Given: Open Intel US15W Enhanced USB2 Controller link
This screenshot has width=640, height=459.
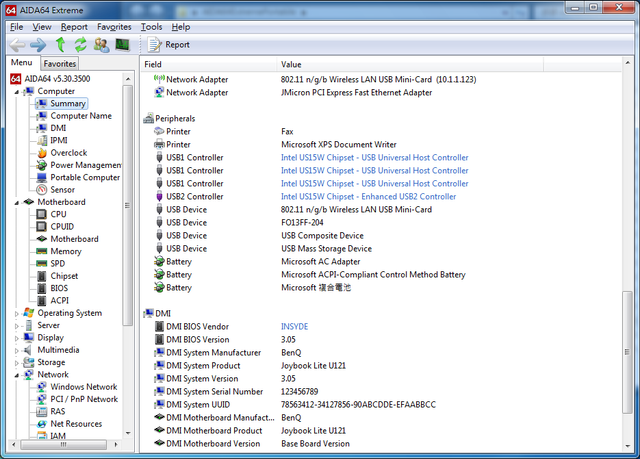Looking at the screenshot, I should (x=368, y=196).
